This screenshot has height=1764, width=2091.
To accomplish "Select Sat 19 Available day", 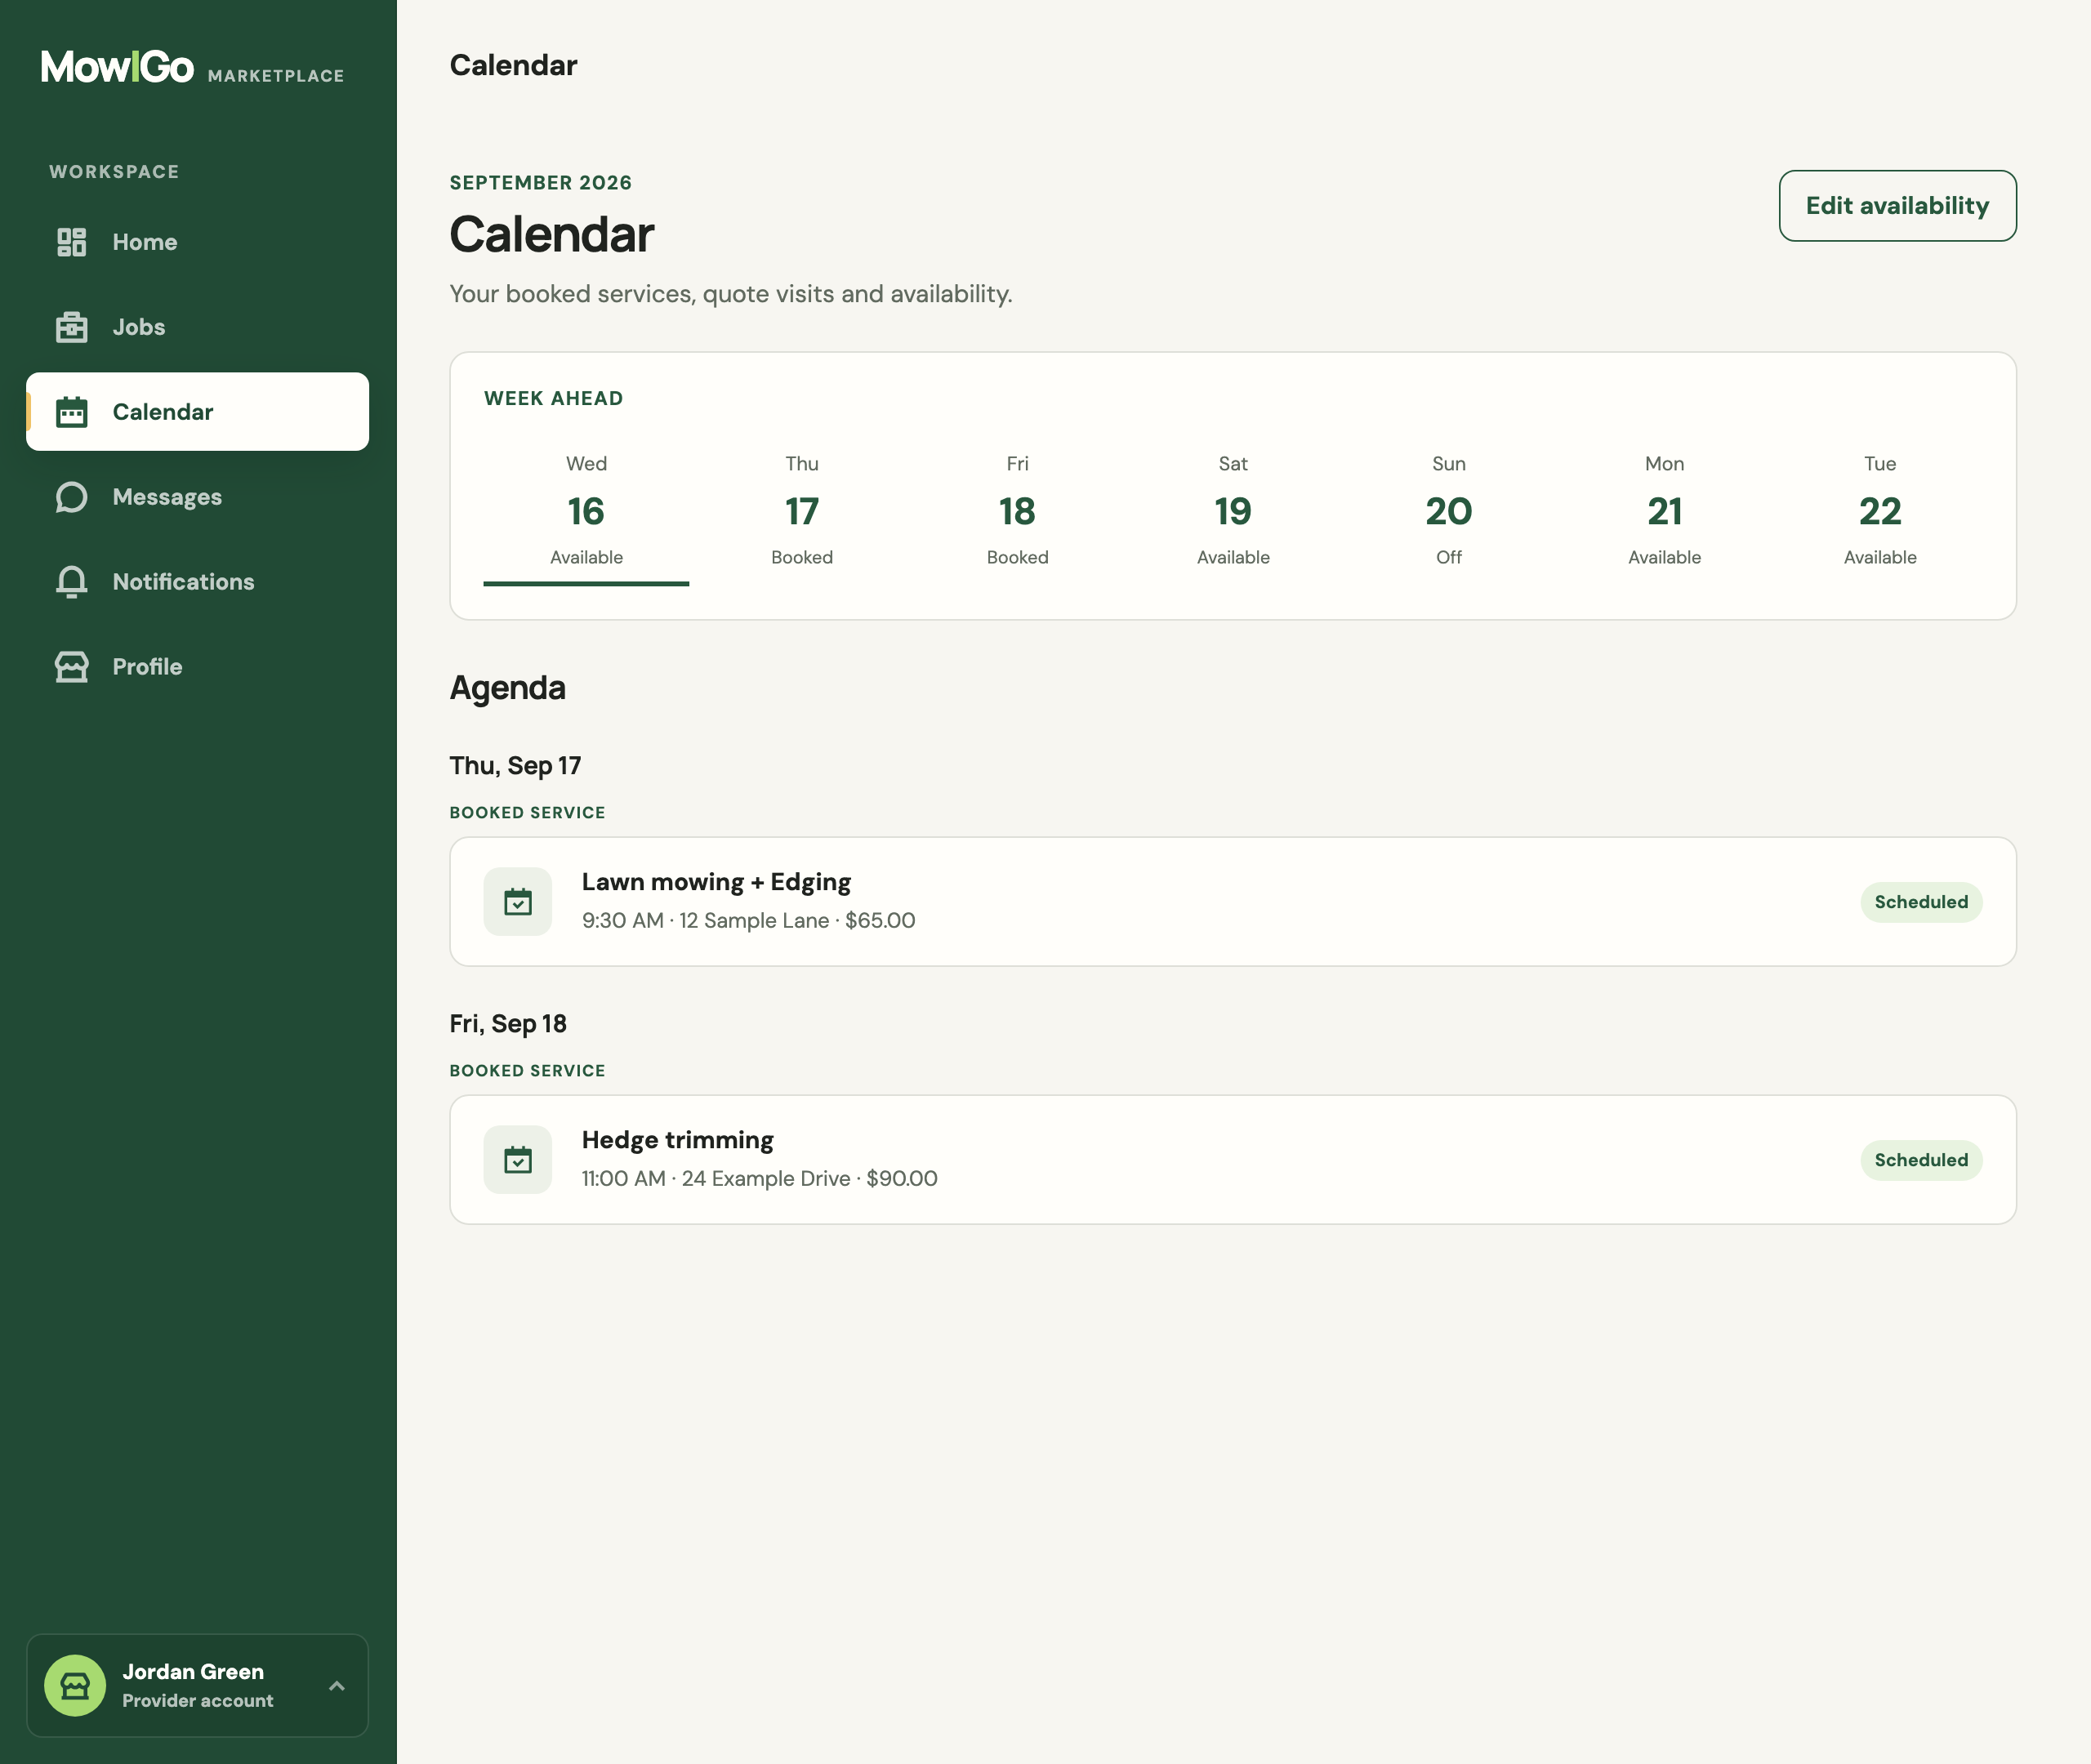I will coord(1233,512).
